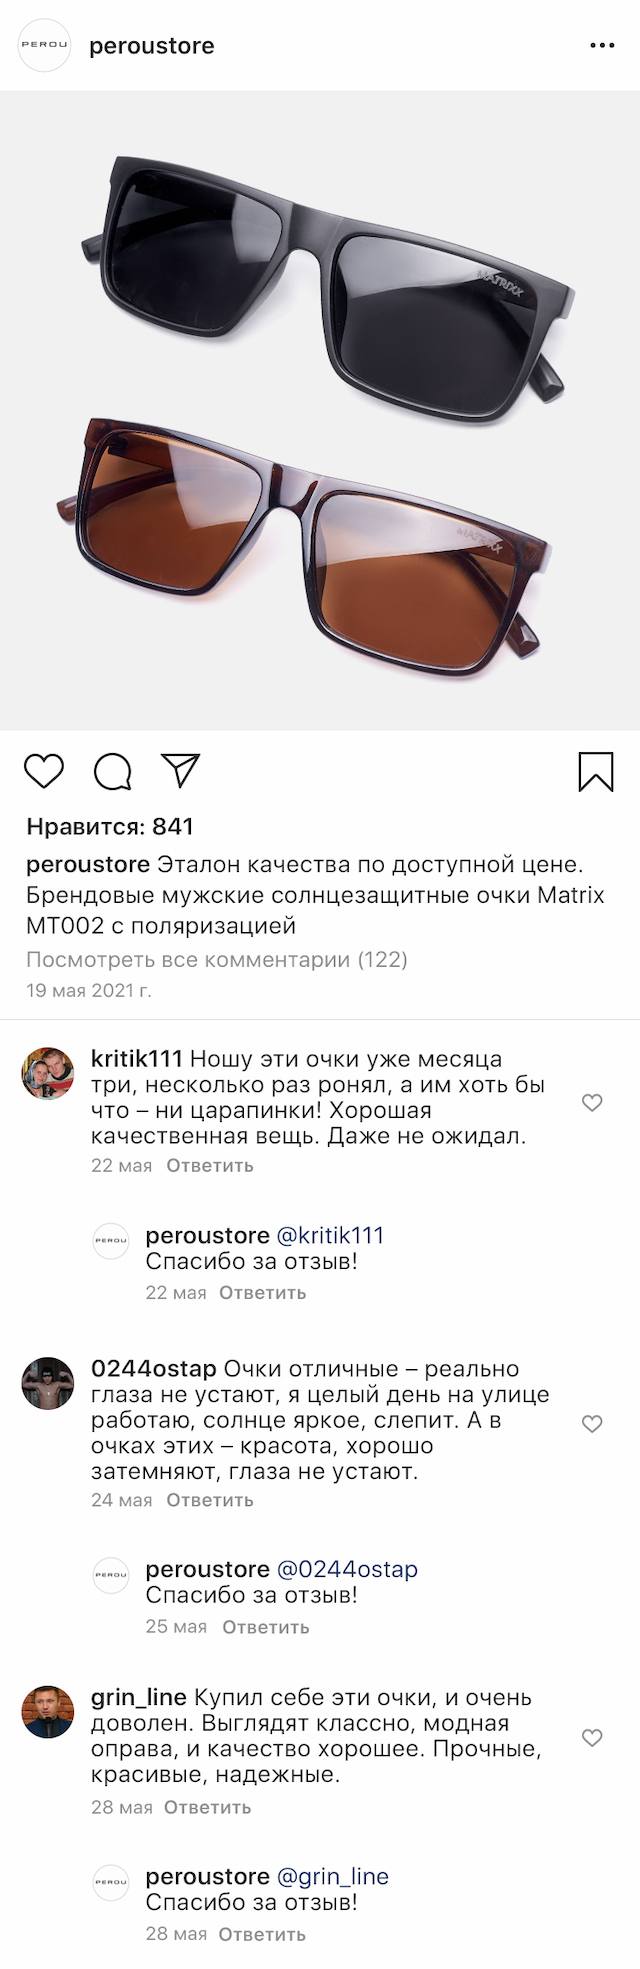Viewport: 640px width, 1969px height.
Task: Tap the sunglasses product photo
Action: (x=320, y=410)
